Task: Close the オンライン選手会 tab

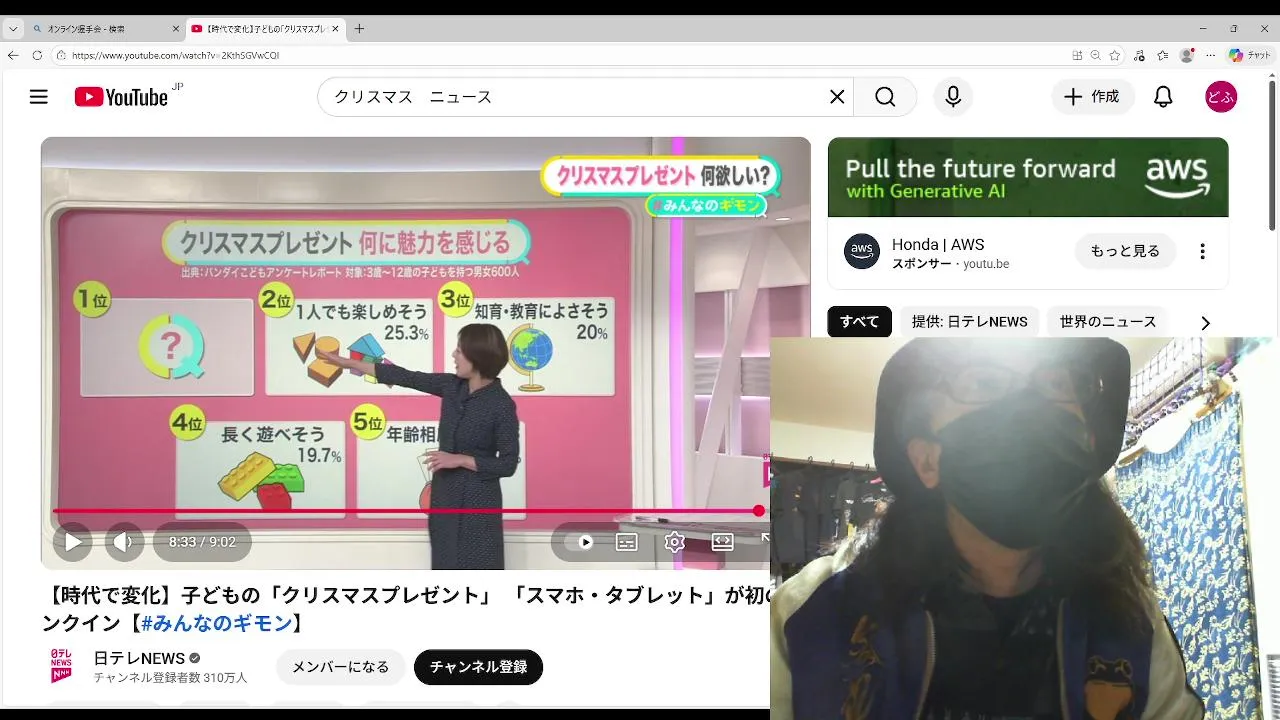Action: tap(176, 29)
